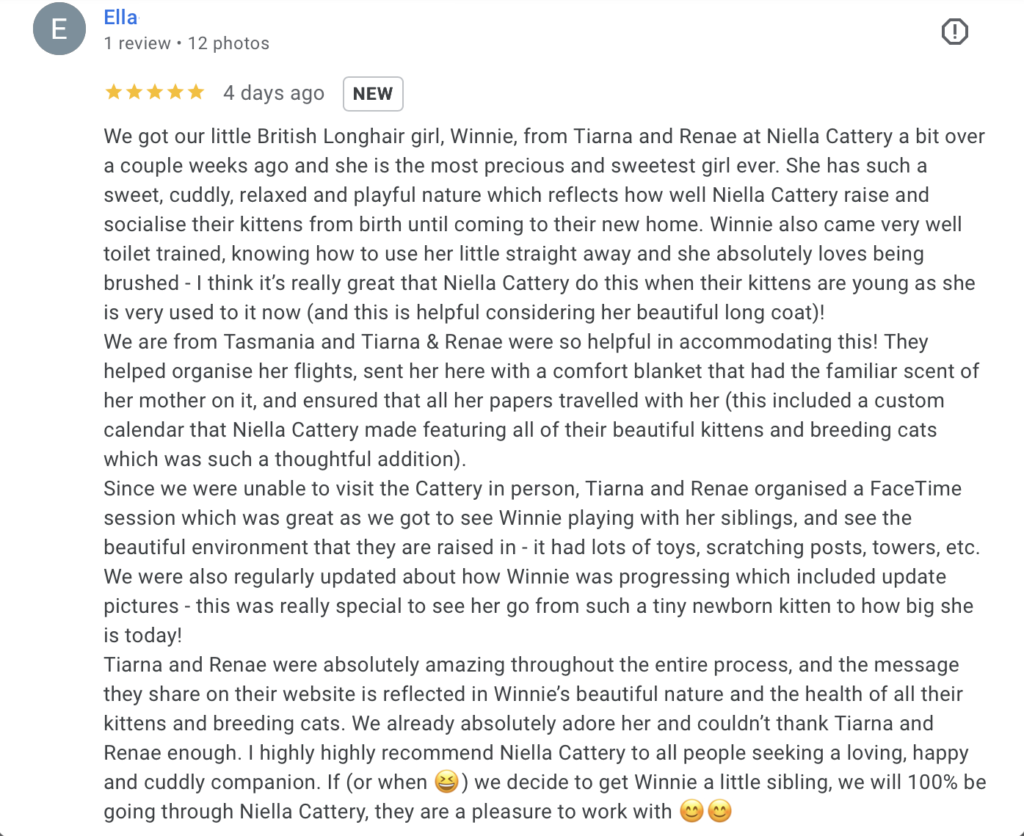This screenshot has height=836, width=1024.
Task: Click the word "calendar" in the review
Action: point(145,430)
